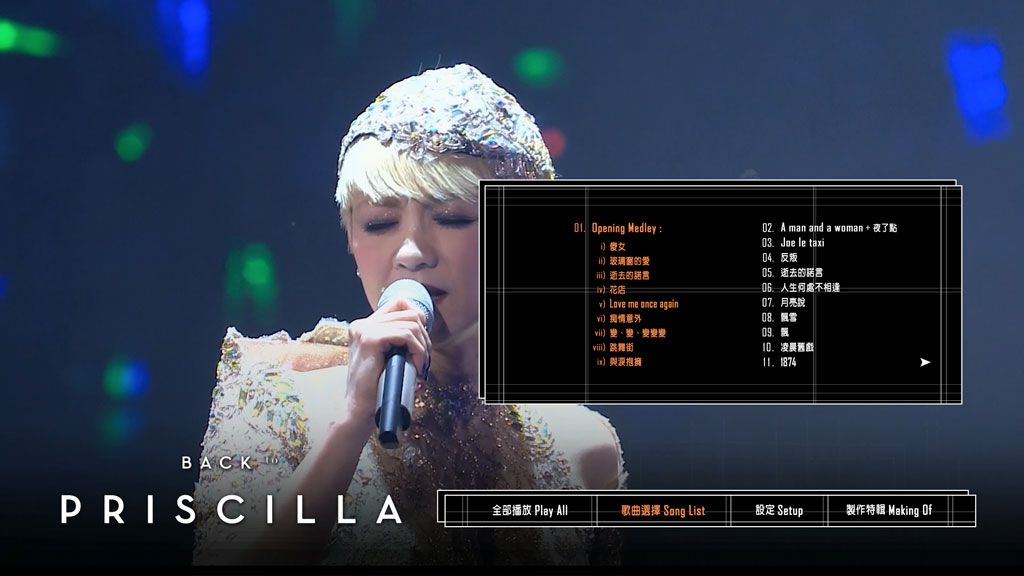Viewport: 1024px width, 576px height.
Task: Play track 01 Opening Medley
Action: tap(618, 228)
